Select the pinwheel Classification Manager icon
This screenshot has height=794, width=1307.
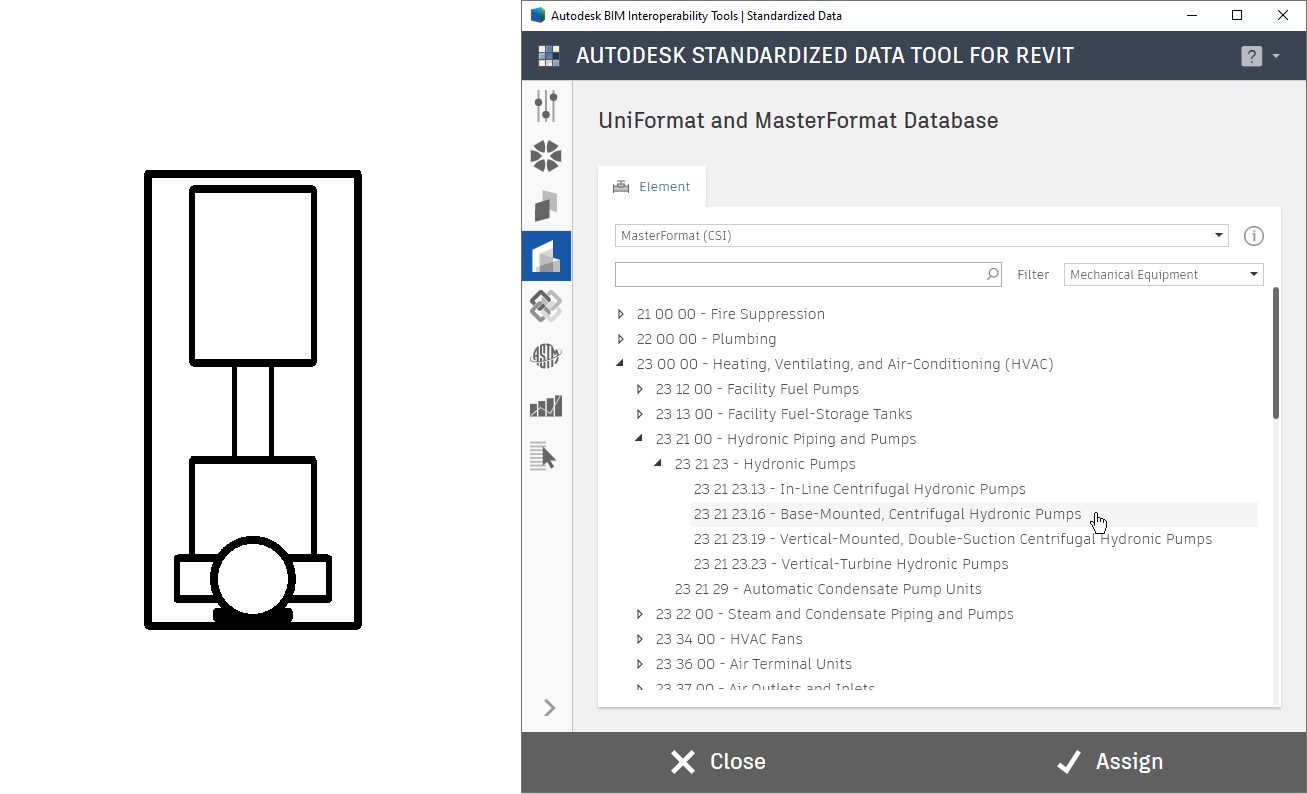coord(546,156)
